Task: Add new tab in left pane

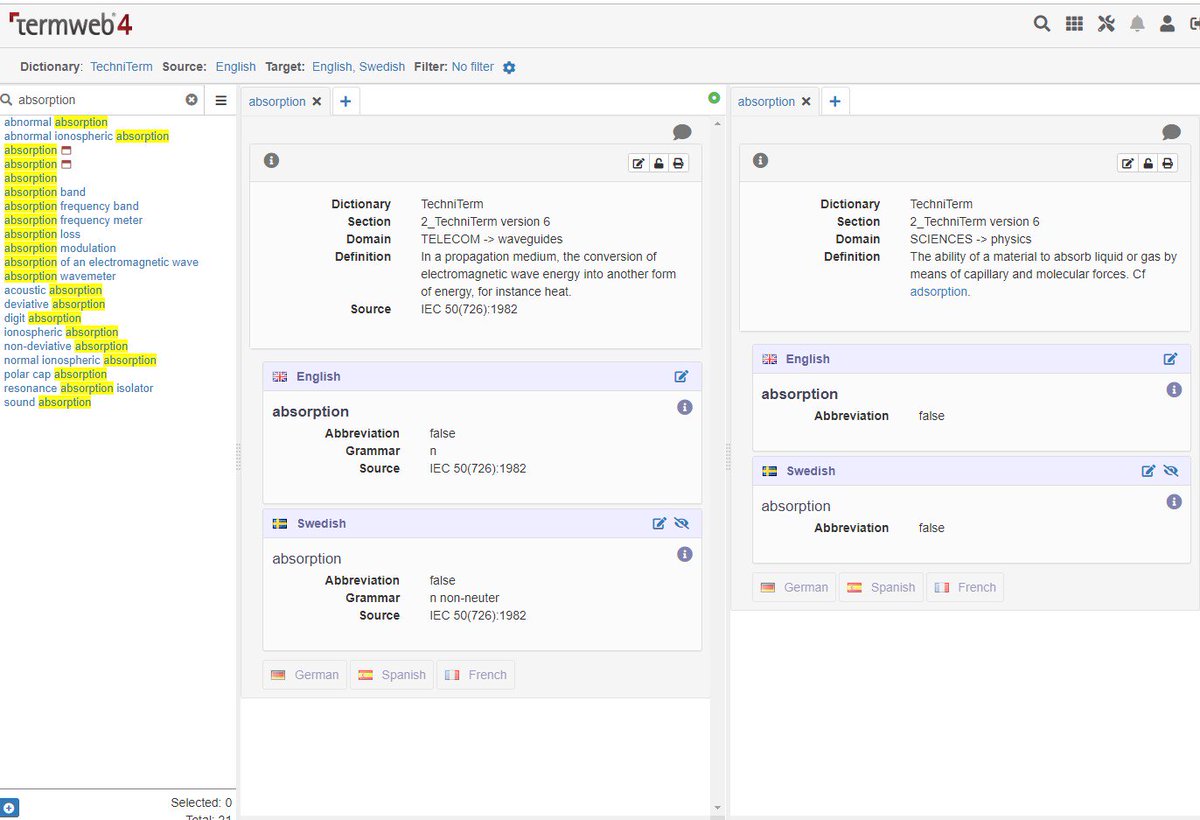Action: (x=345, y=101)
